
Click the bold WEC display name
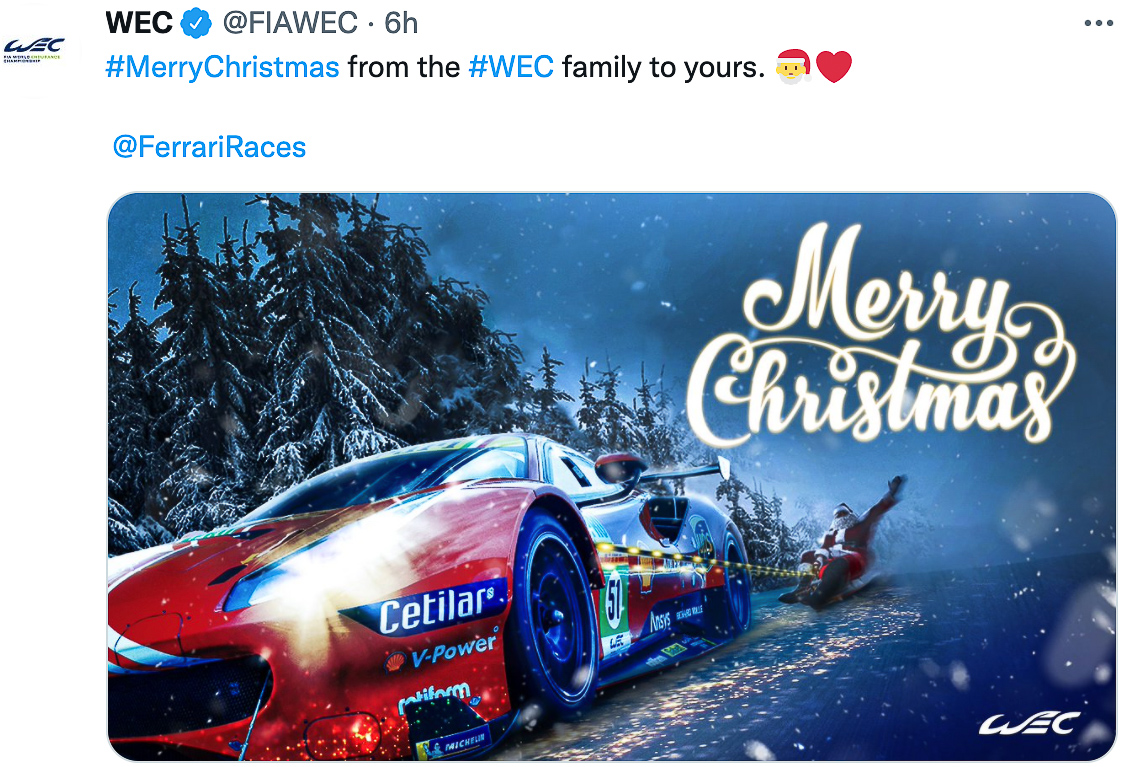pos(139,24)
